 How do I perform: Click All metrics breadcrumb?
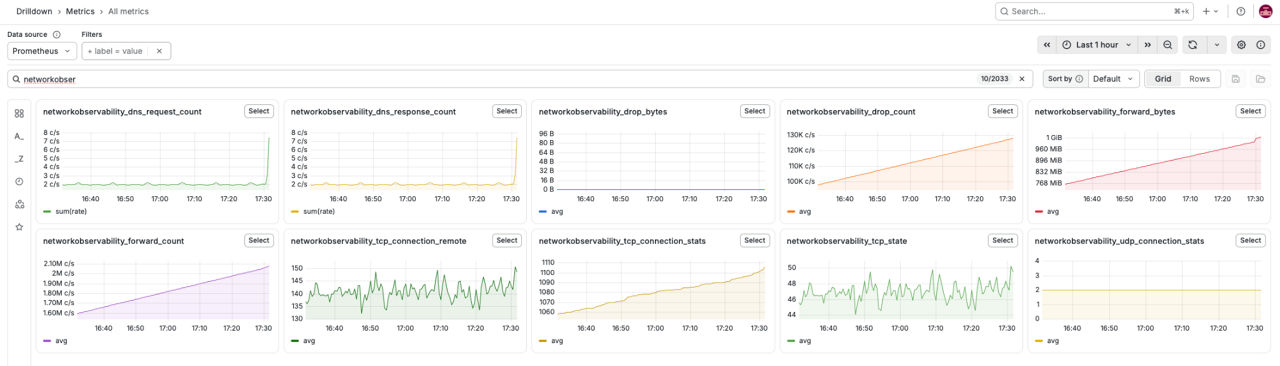tap(128, 11)
